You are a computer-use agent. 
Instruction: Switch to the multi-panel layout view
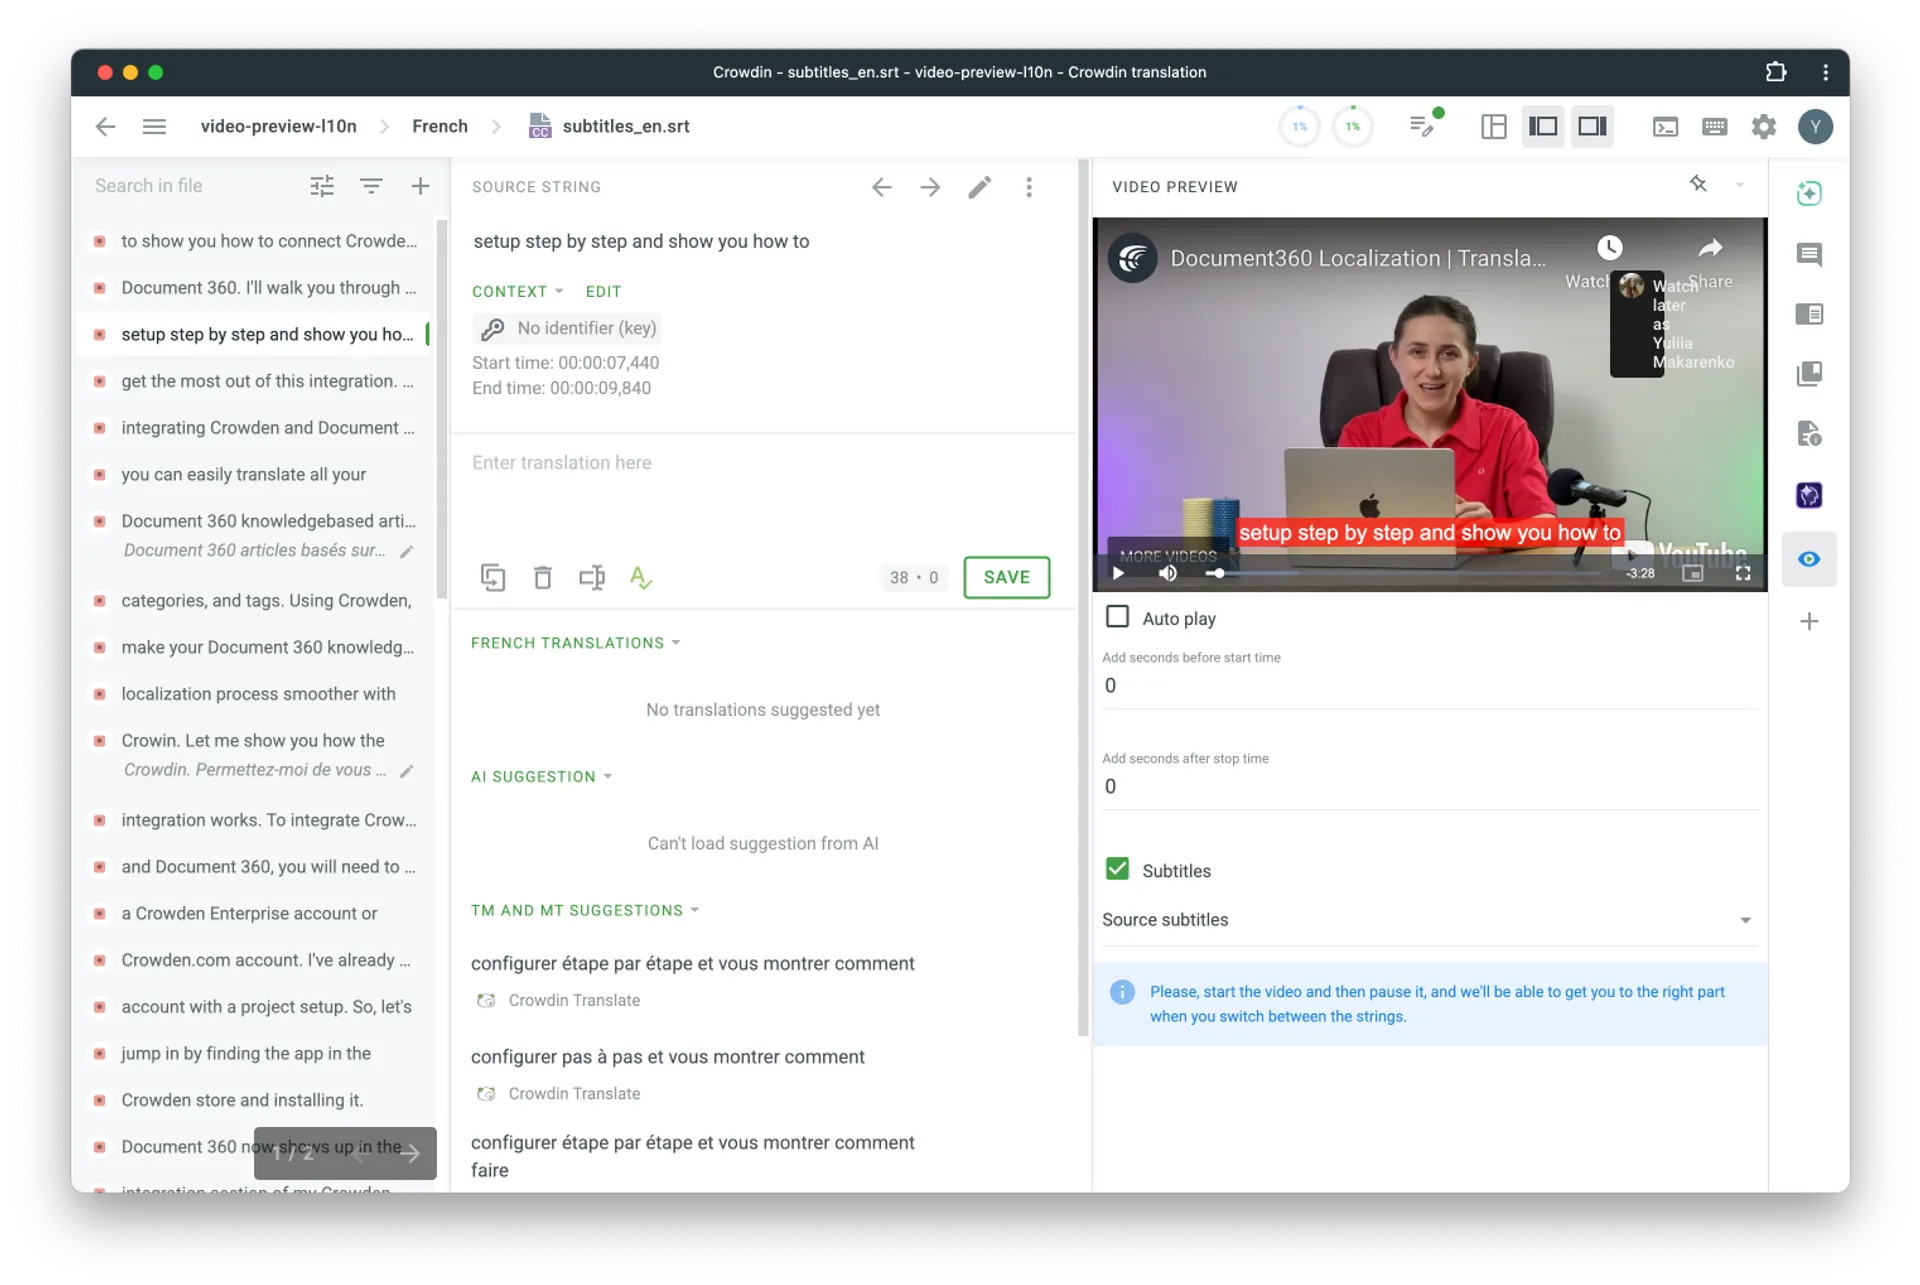(1494, 126)
